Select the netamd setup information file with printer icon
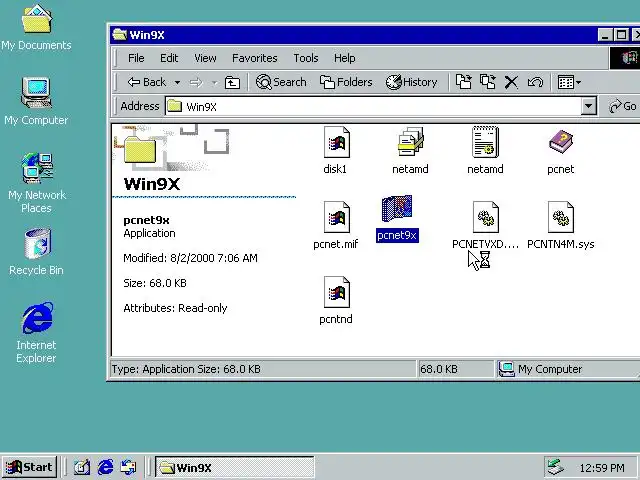Screen dimensions: 640x480 click(x=411, y=142)
